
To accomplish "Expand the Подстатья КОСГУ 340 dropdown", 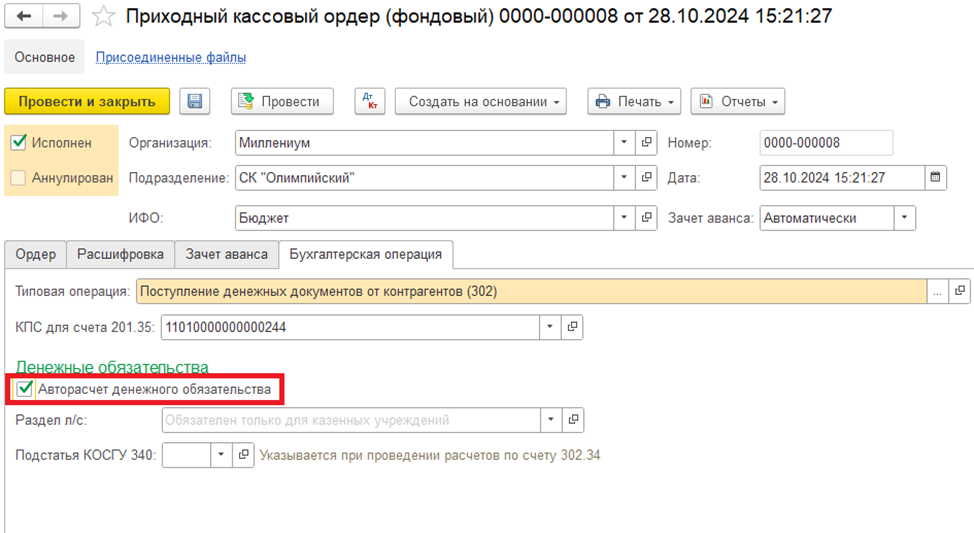I will pyautogui.click(x=221, y=455).
